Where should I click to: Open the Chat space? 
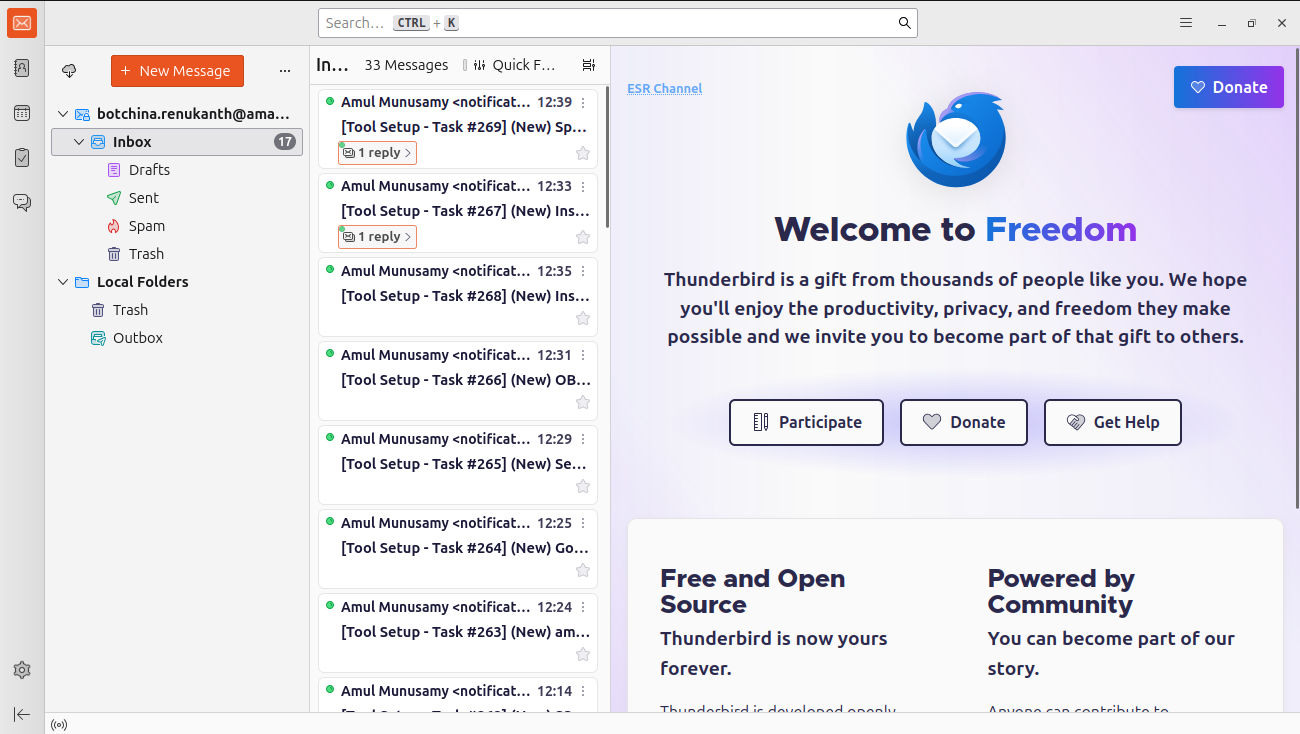pyautogui.click(x=22, y=203)
